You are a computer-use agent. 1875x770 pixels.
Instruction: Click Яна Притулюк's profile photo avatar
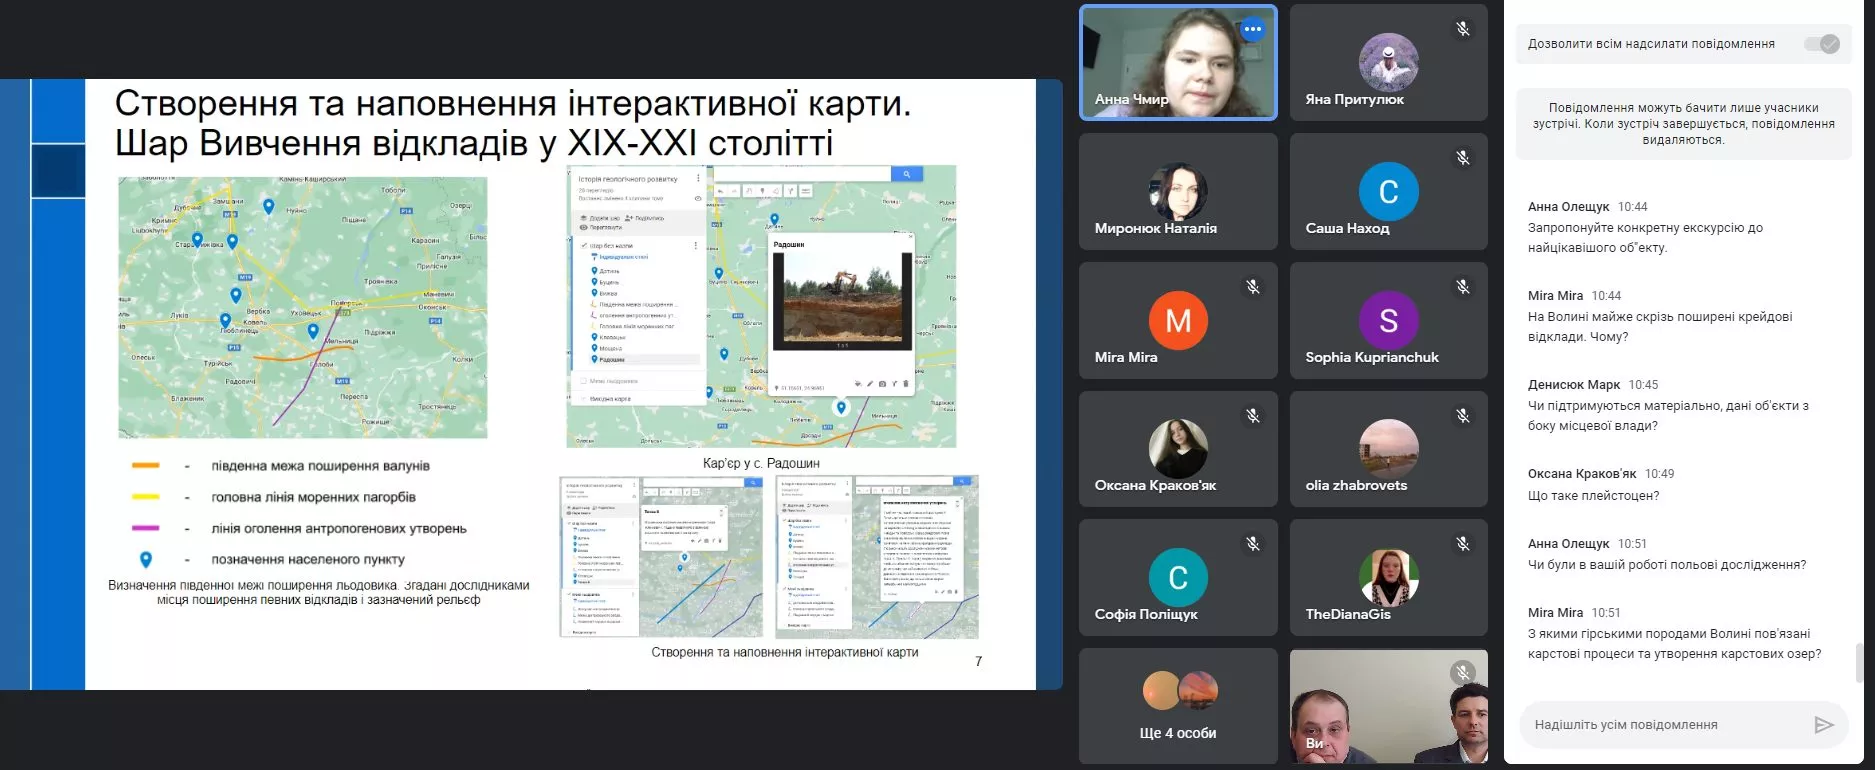[1388, 62]
